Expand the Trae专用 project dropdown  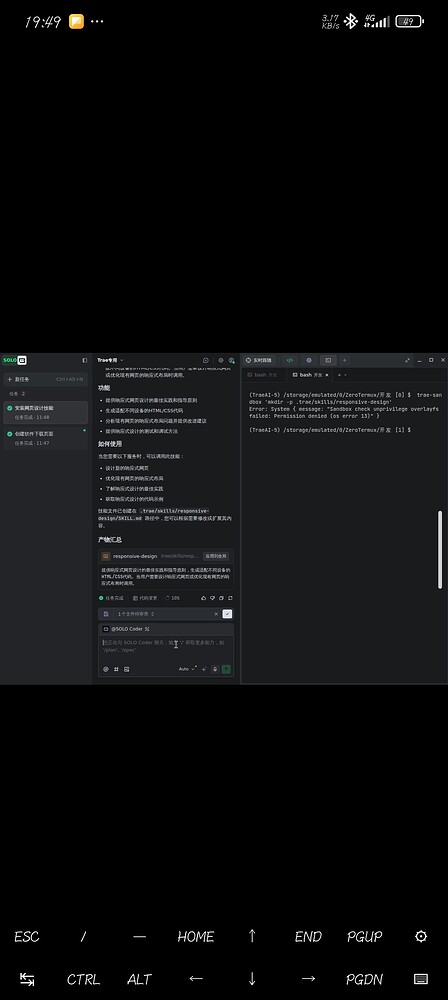[x=110, y=360]
